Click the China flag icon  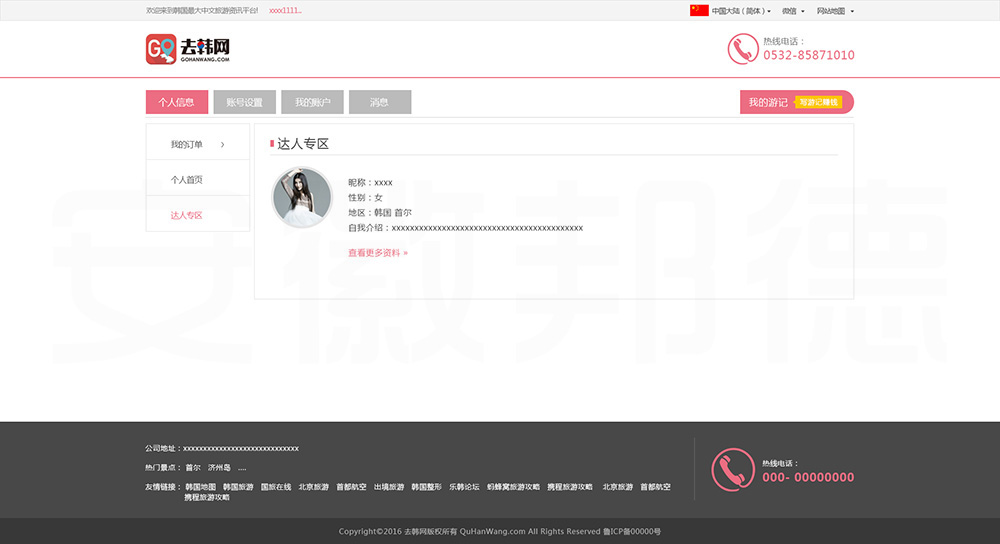pyautogui.click(x=699, y=11)
